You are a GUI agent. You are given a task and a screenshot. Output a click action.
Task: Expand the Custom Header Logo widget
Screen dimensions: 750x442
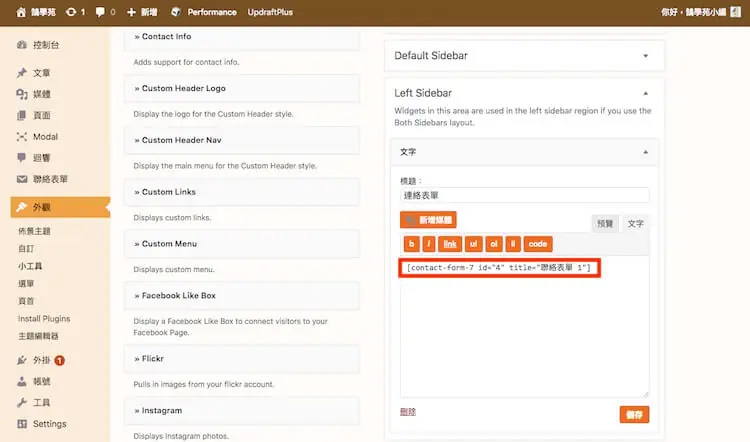pos(242,88)
